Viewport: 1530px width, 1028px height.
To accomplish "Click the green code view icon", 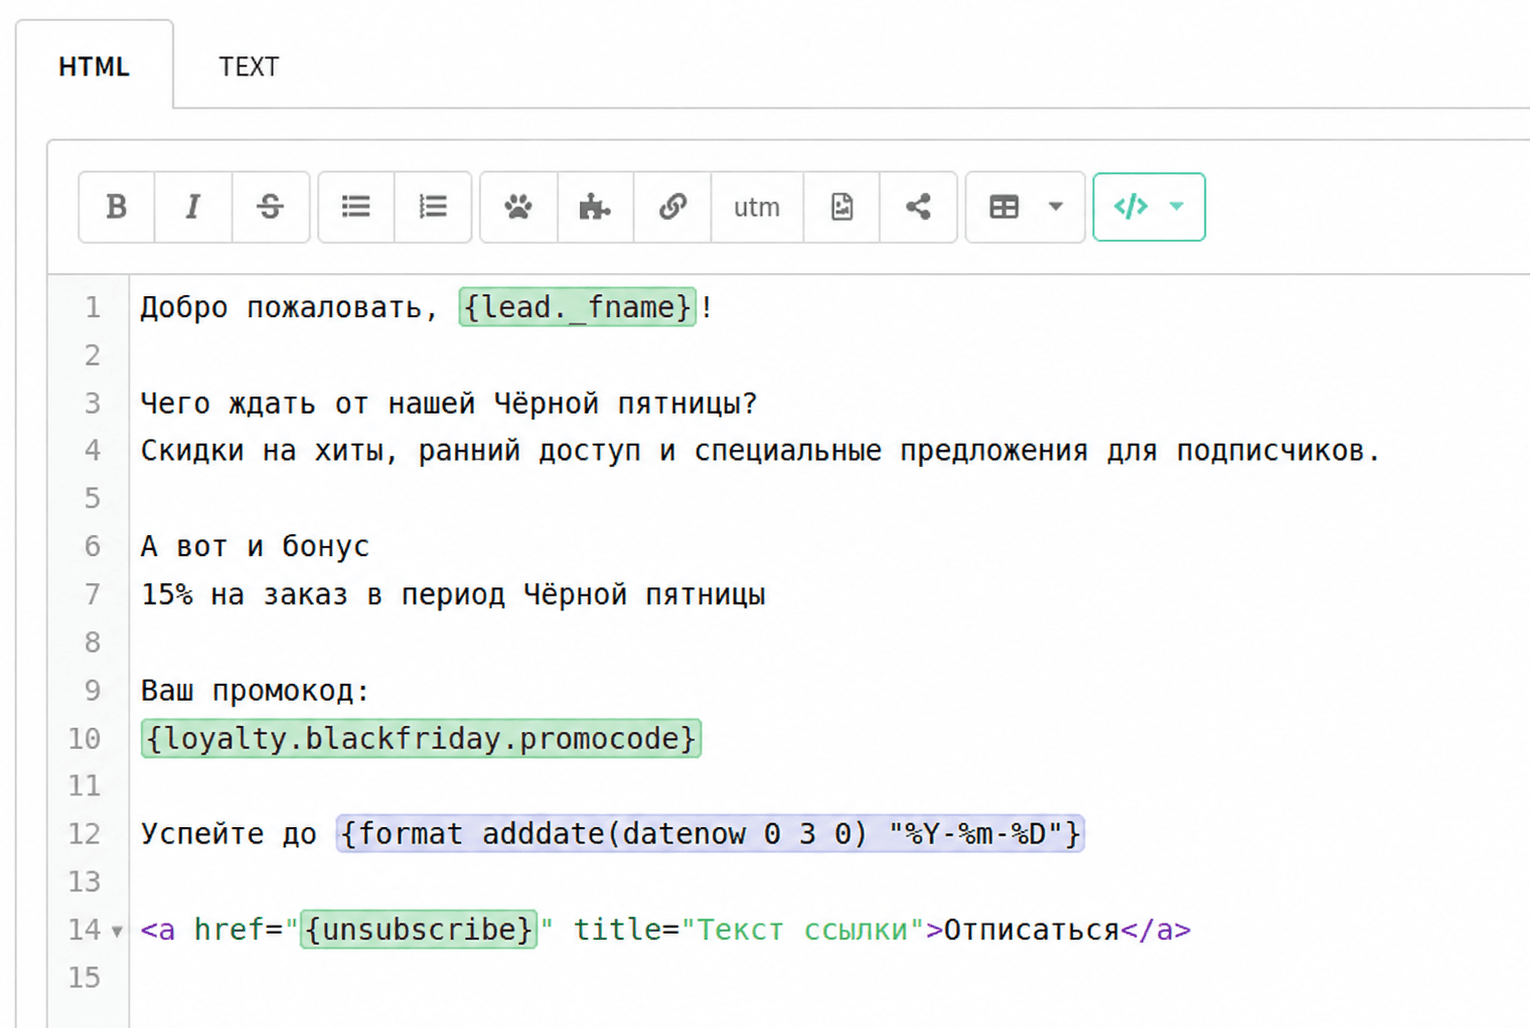I will 1131,207.
